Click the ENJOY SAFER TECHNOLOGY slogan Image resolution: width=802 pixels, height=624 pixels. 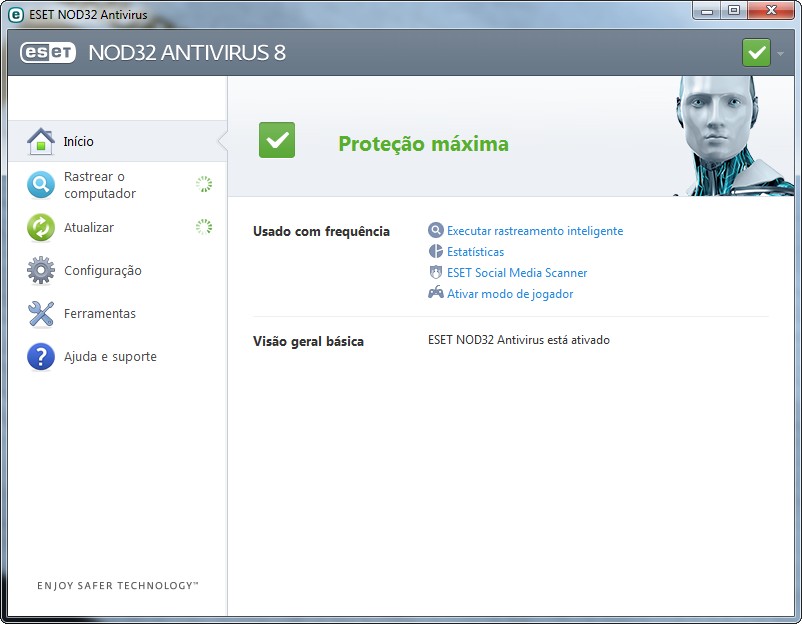point(118,585)
